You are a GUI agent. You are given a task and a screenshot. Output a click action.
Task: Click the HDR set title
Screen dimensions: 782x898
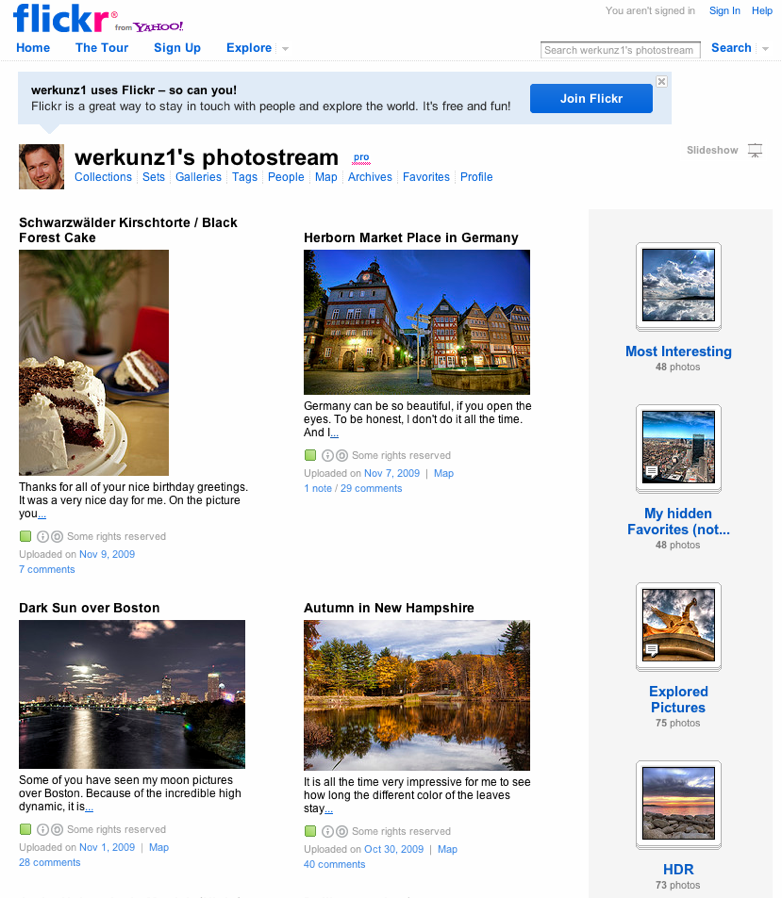point(678,869)
